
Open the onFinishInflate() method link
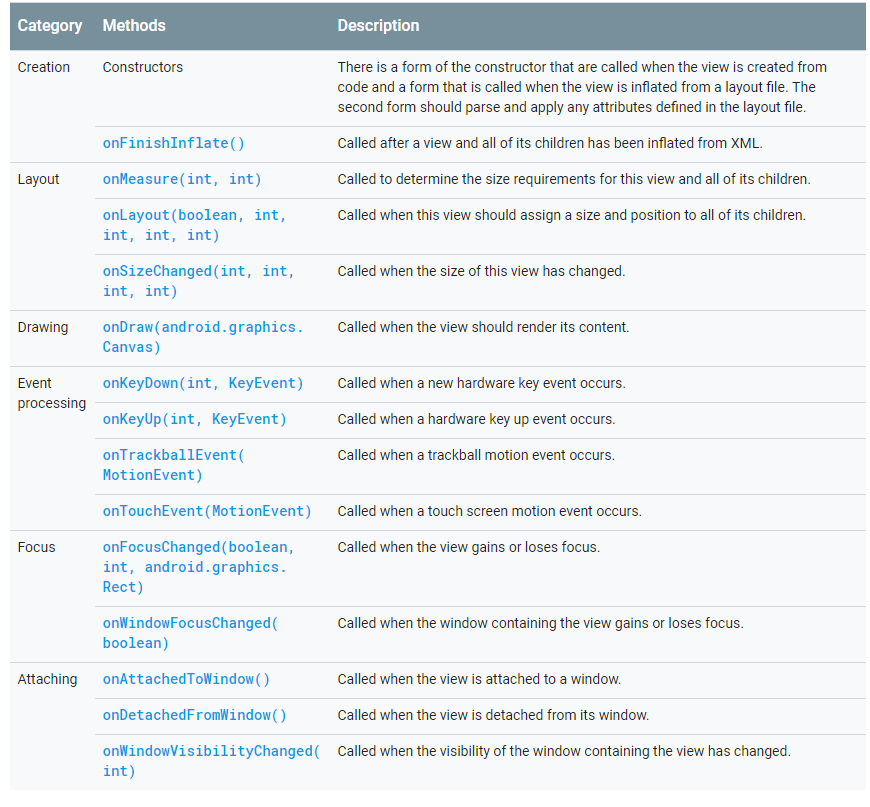coord(173,143)
